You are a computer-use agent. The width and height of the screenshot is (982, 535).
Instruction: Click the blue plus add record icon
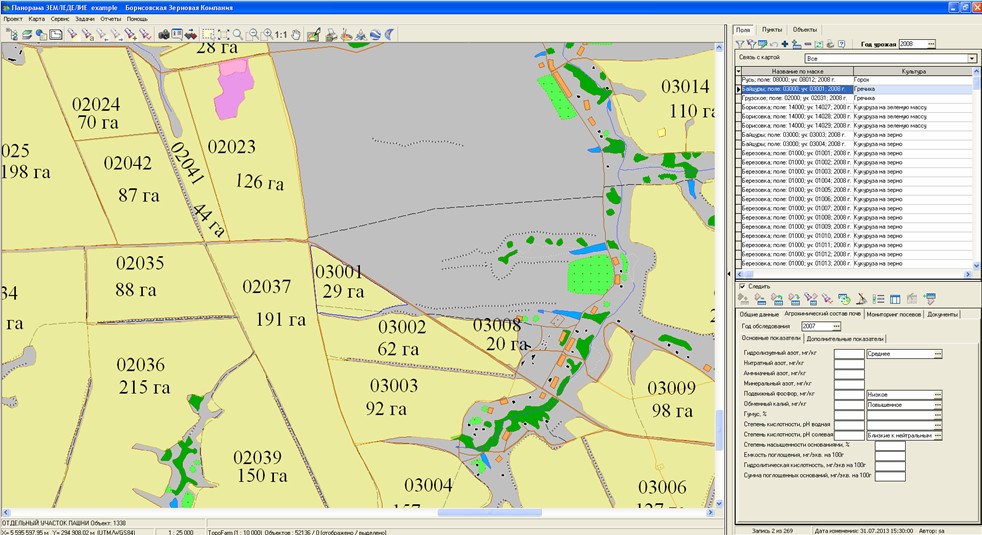point(785,45)
